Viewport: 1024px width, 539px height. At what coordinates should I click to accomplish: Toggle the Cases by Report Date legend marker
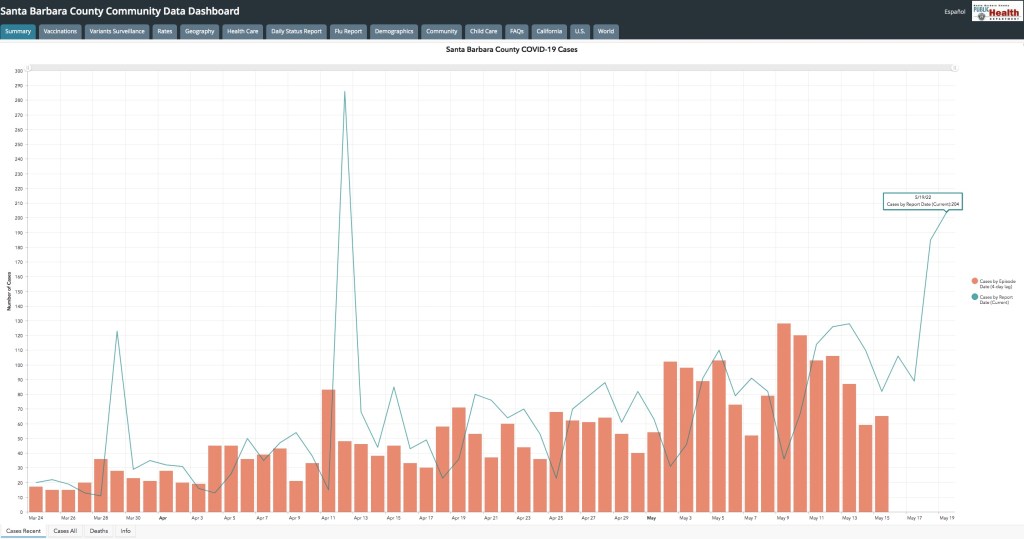tap(974, 298)
